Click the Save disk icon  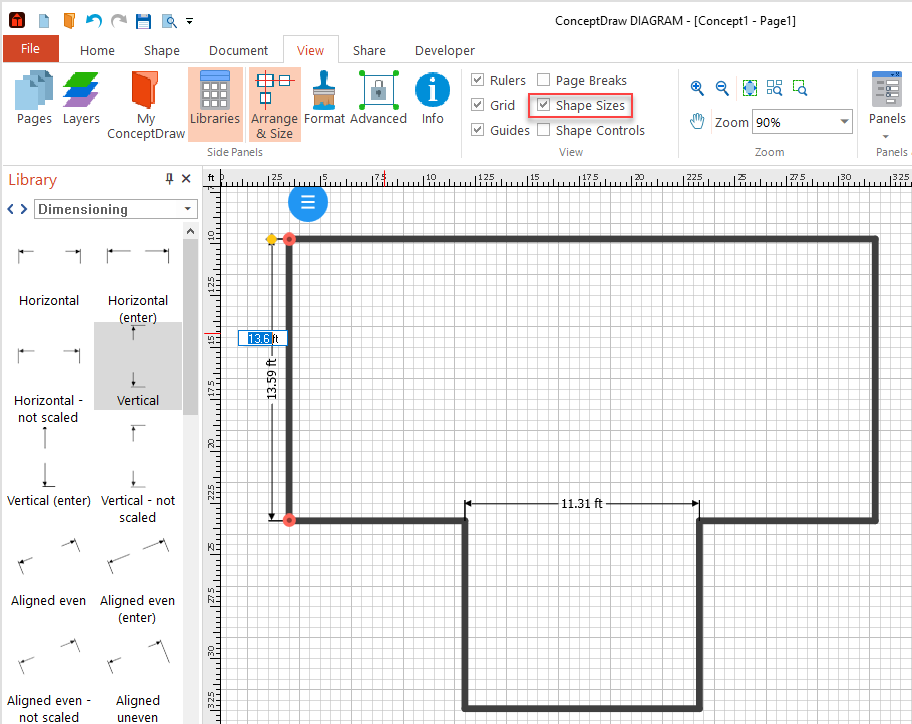pyautogui.click(x=143, y=21)
